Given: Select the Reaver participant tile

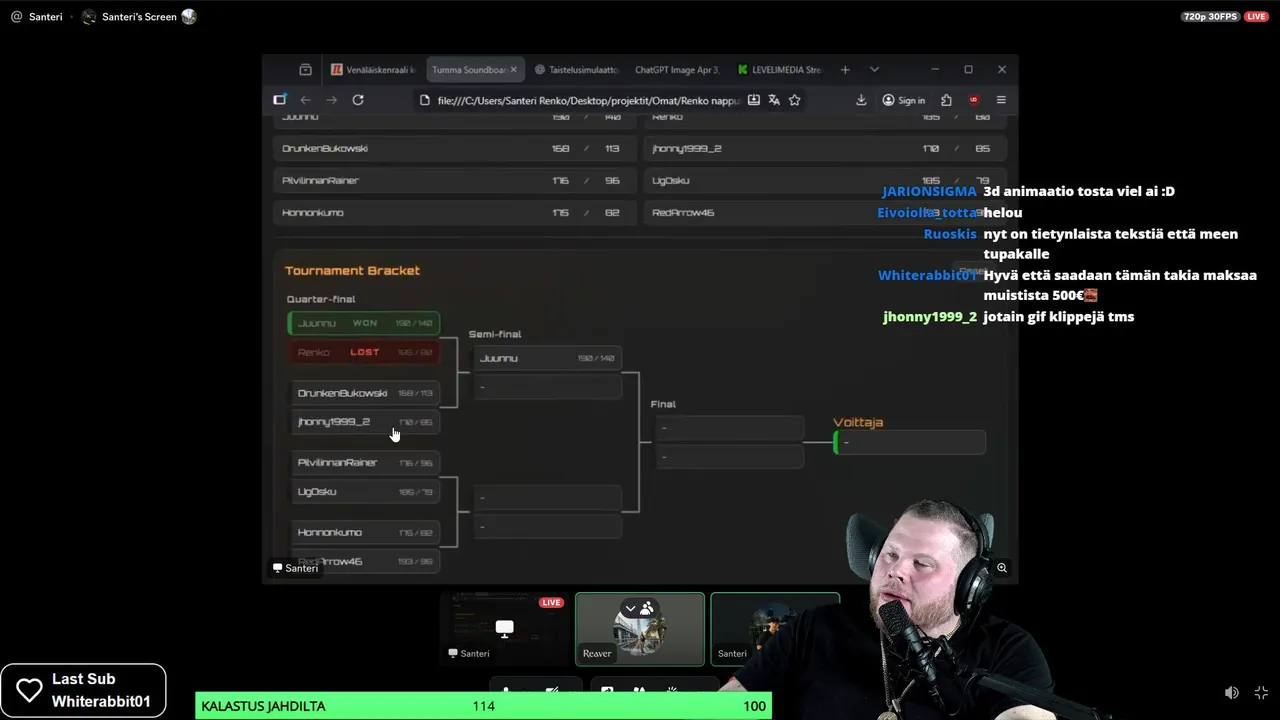Looking at the screenshot, I should click(x=640, y=629).
